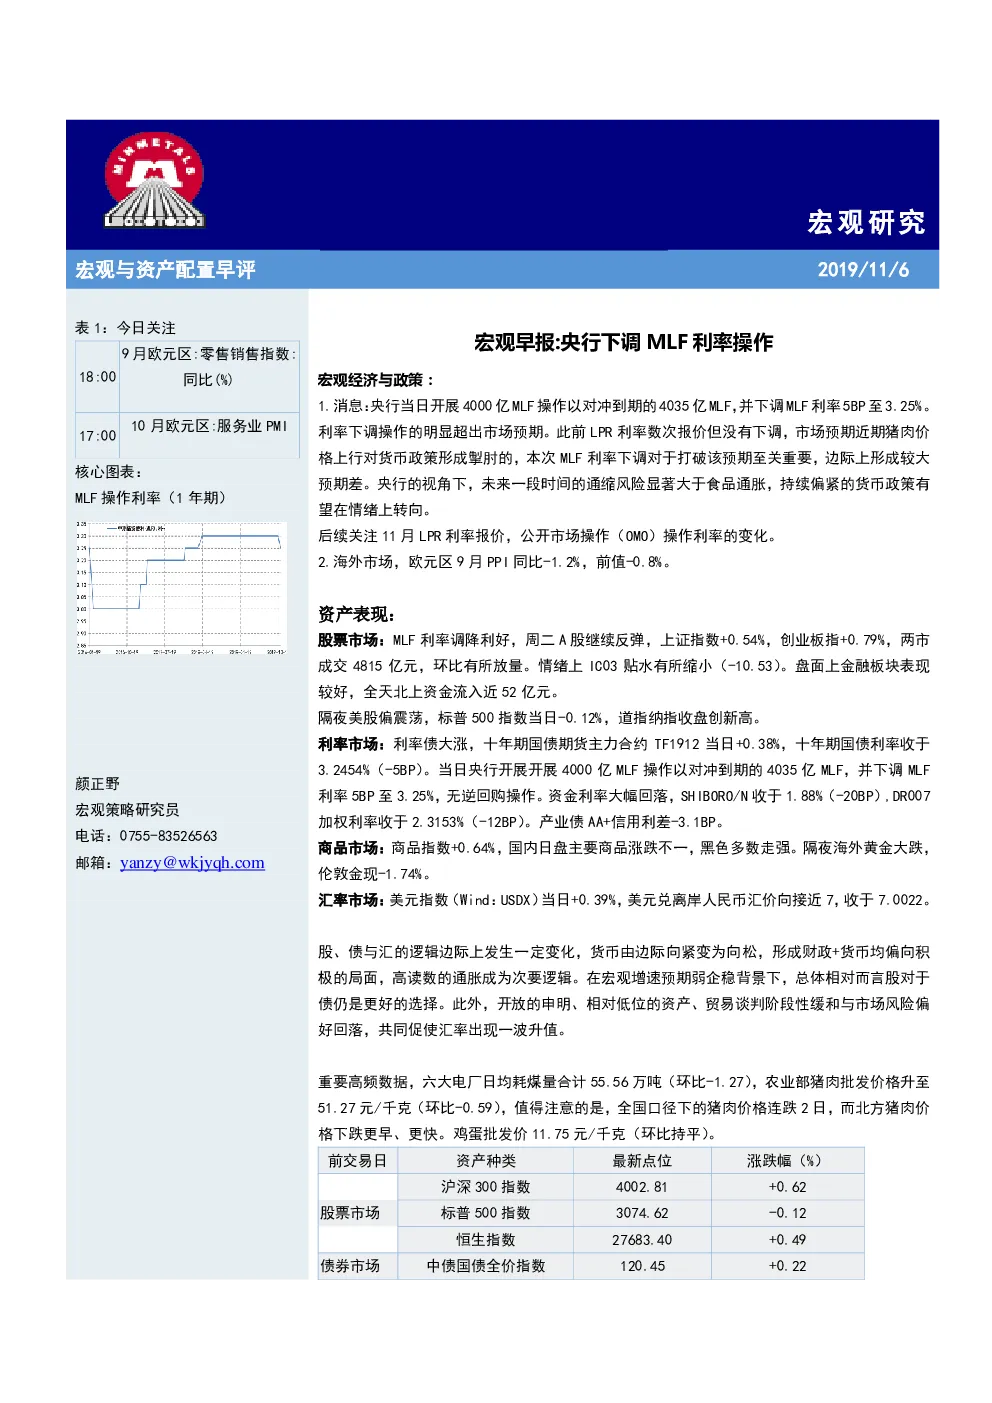Click the 恒生指数 table cell

coord(486,1240)
